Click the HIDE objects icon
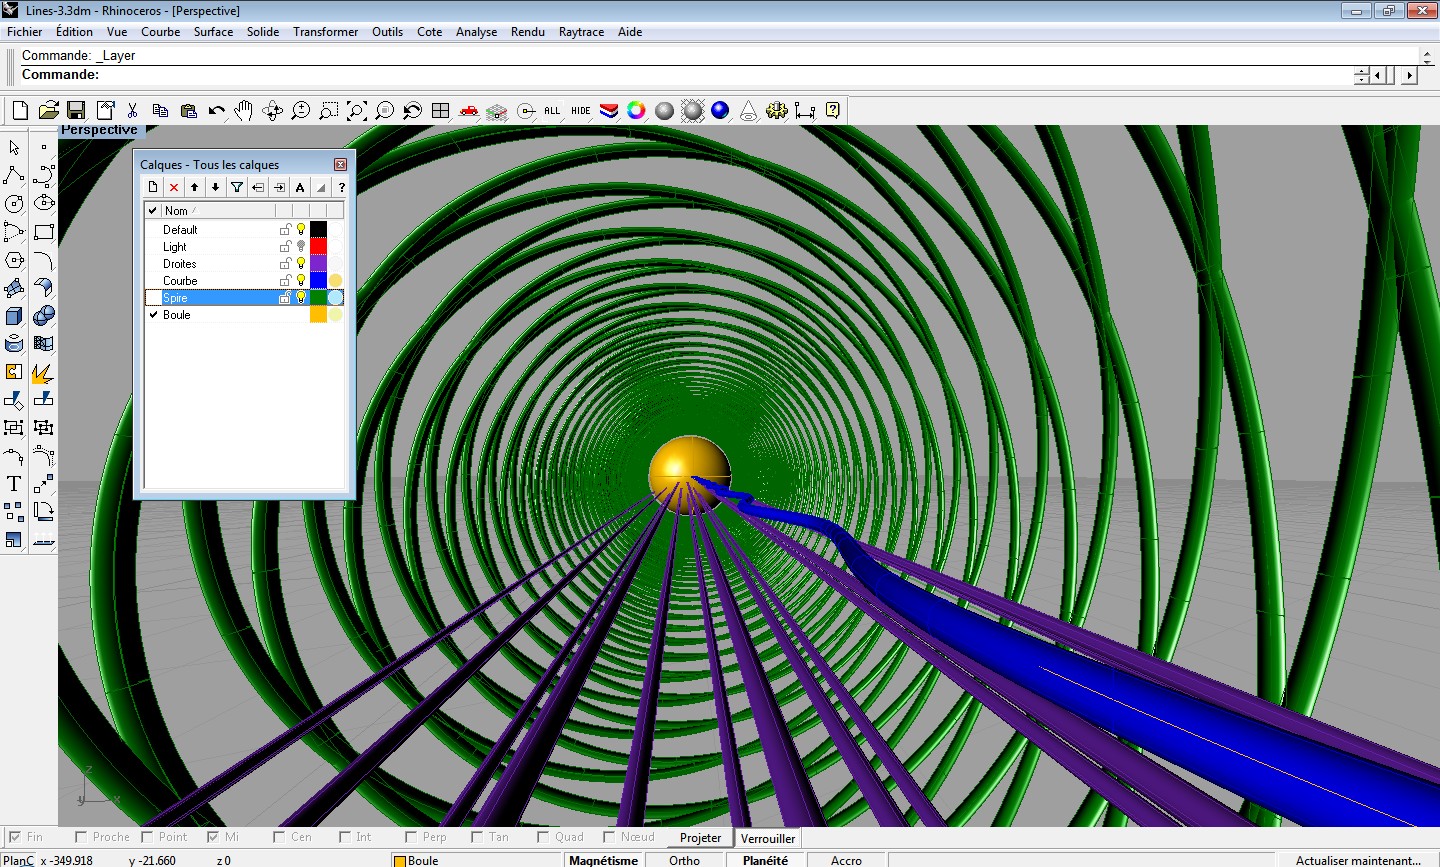 coord(581,110)
